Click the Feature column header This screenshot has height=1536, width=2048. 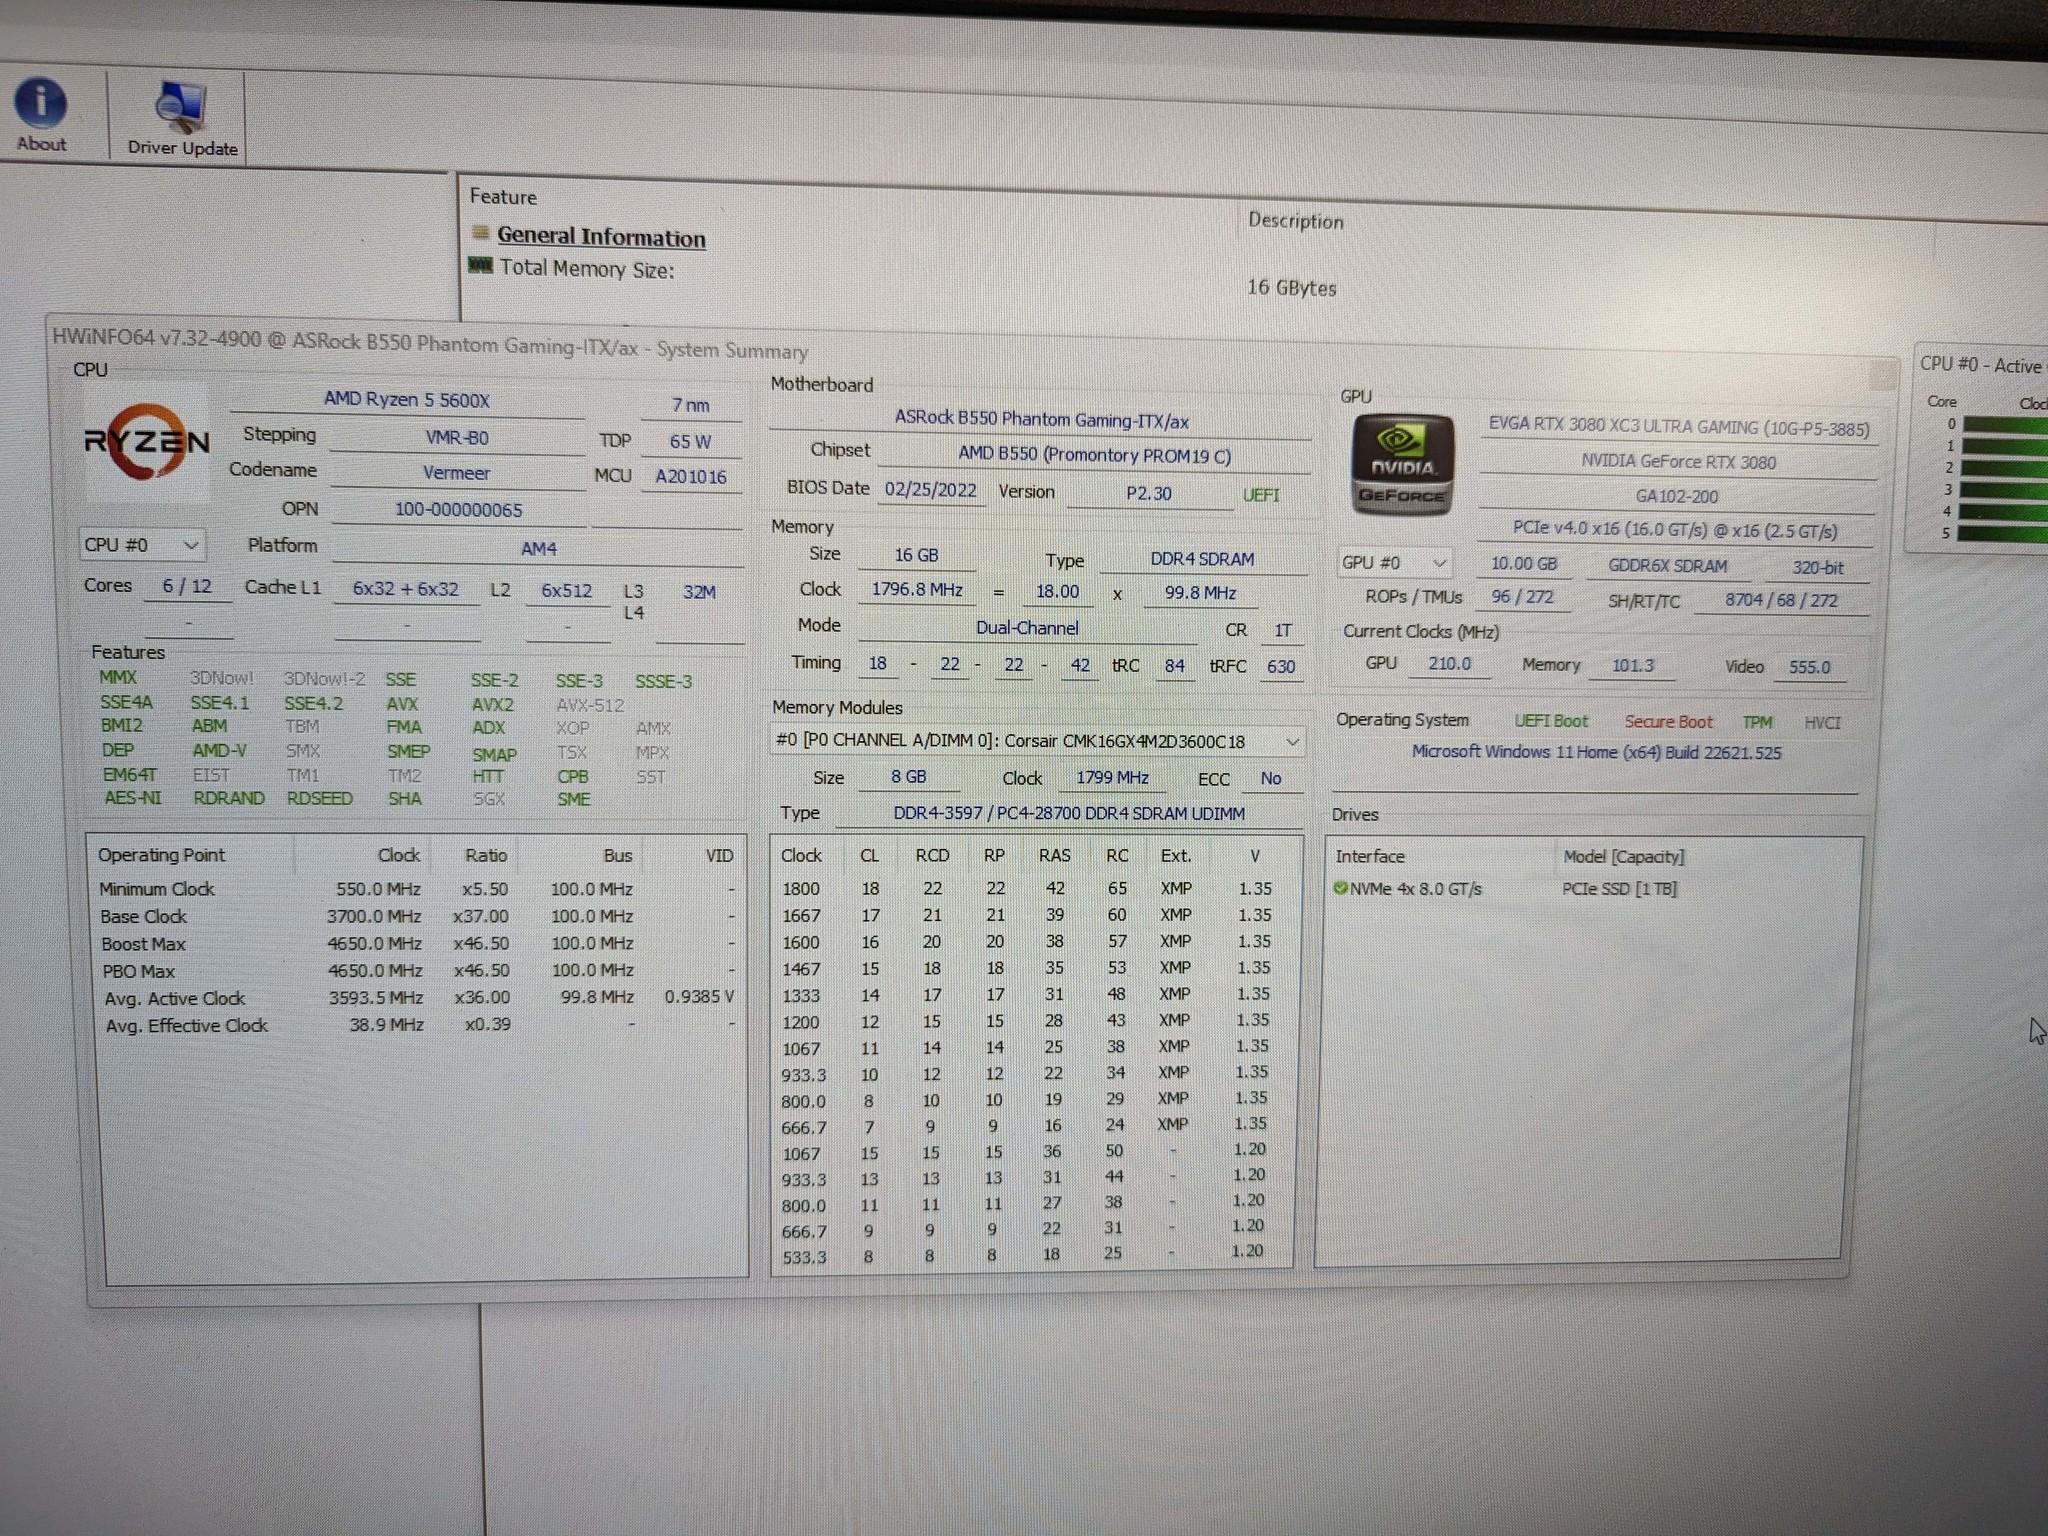point(503,197)
